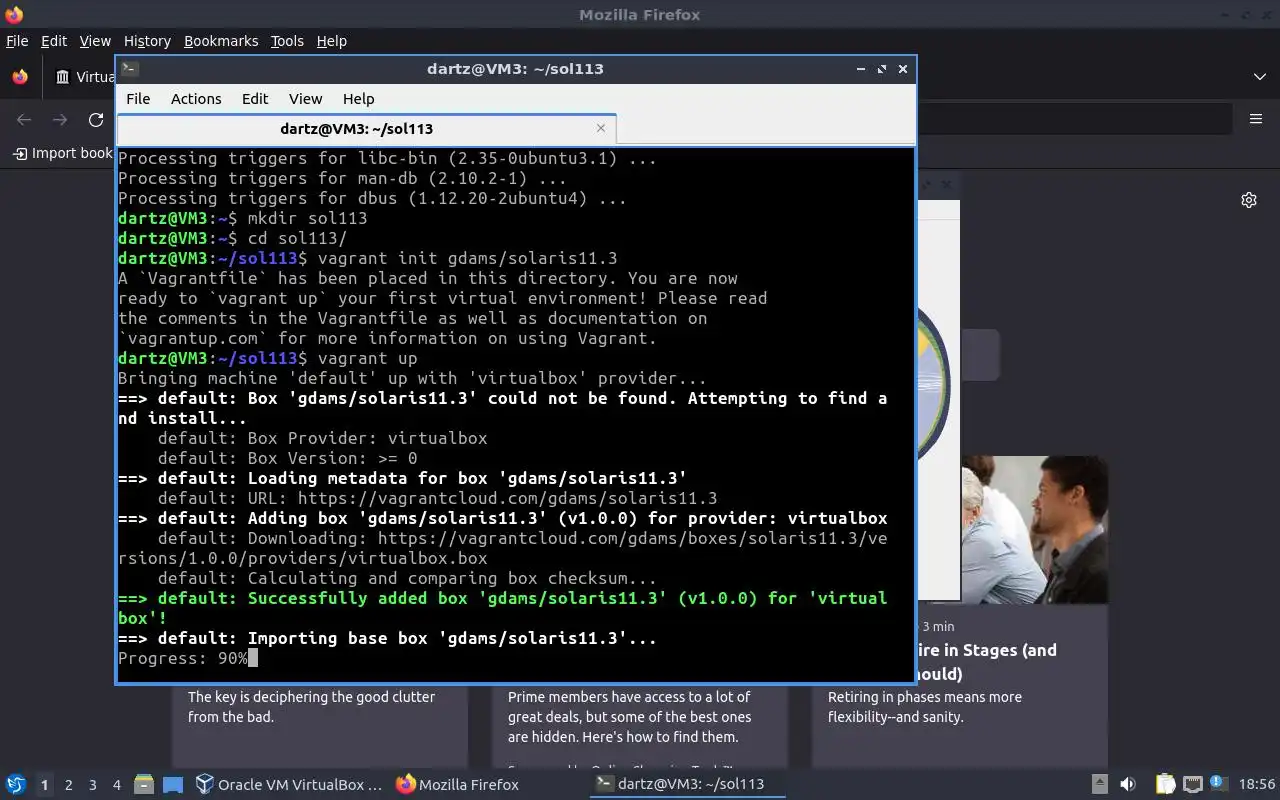Open the terminal Help menu
Viewport: 1280px width, 800px height.
pyautogui.click(x=358, y=98)
